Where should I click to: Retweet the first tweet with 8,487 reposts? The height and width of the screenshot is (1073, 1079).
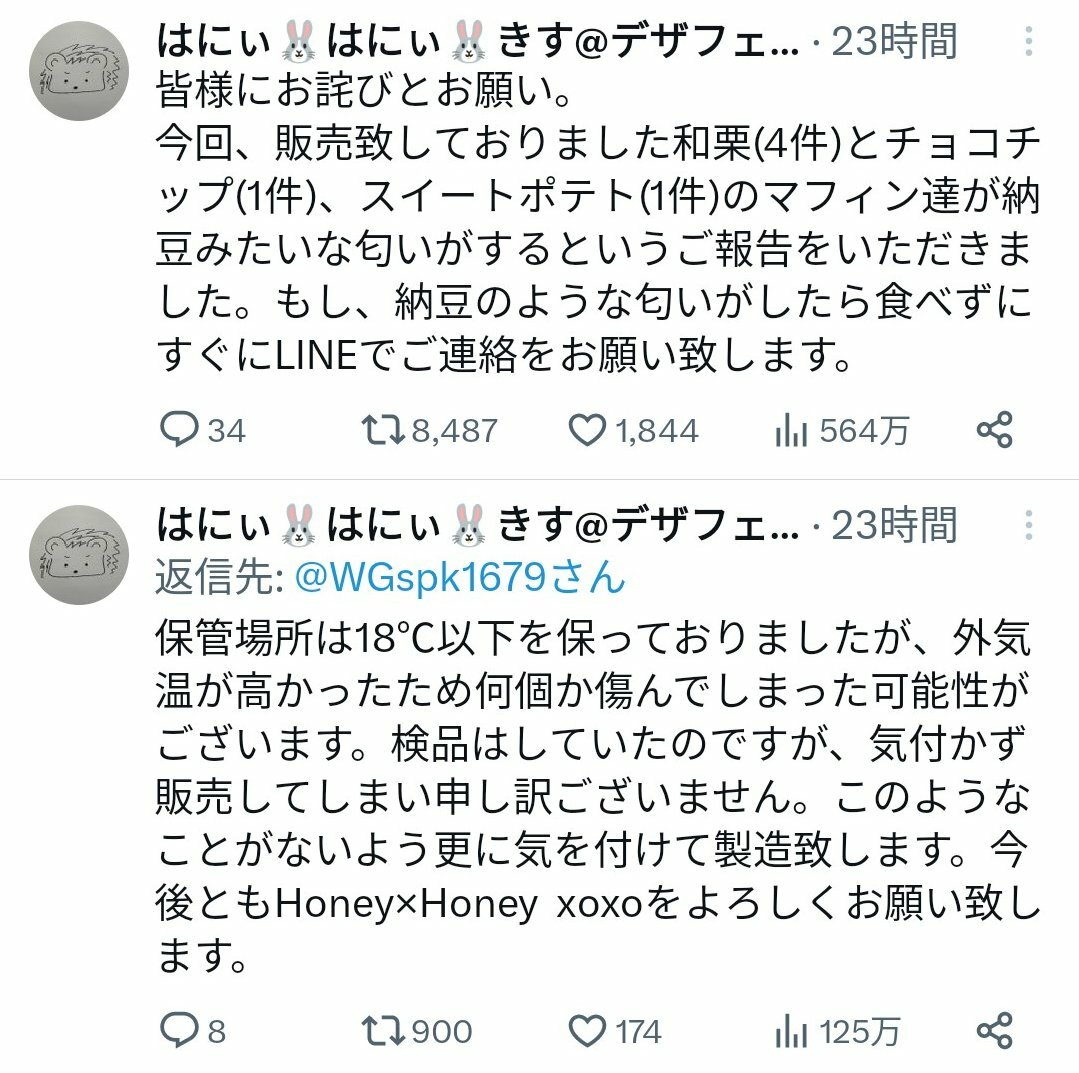coord(429,430)
